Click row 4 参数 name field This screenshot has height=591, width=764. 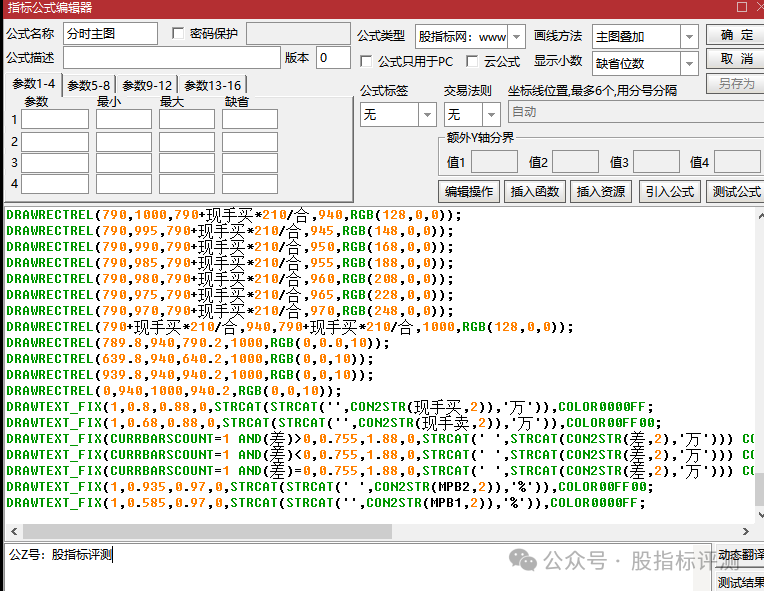tap(55, 184)
